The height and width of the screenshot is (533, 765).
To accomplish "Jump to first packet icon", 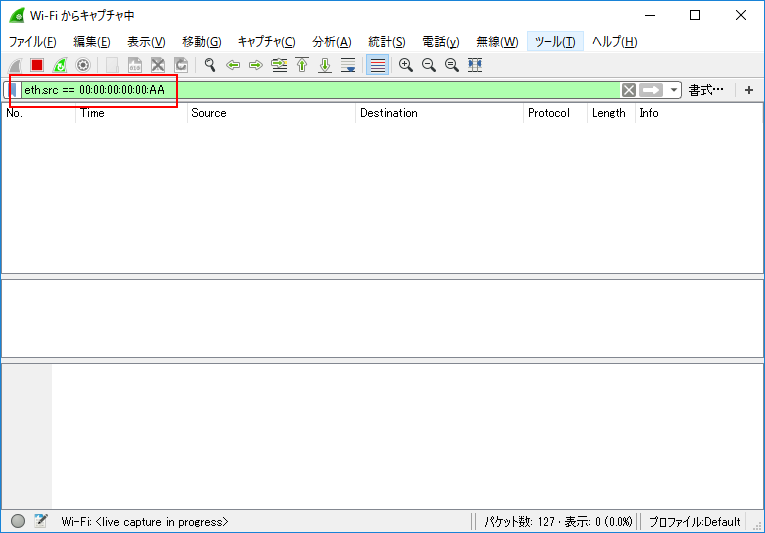I will pos(302,65).
